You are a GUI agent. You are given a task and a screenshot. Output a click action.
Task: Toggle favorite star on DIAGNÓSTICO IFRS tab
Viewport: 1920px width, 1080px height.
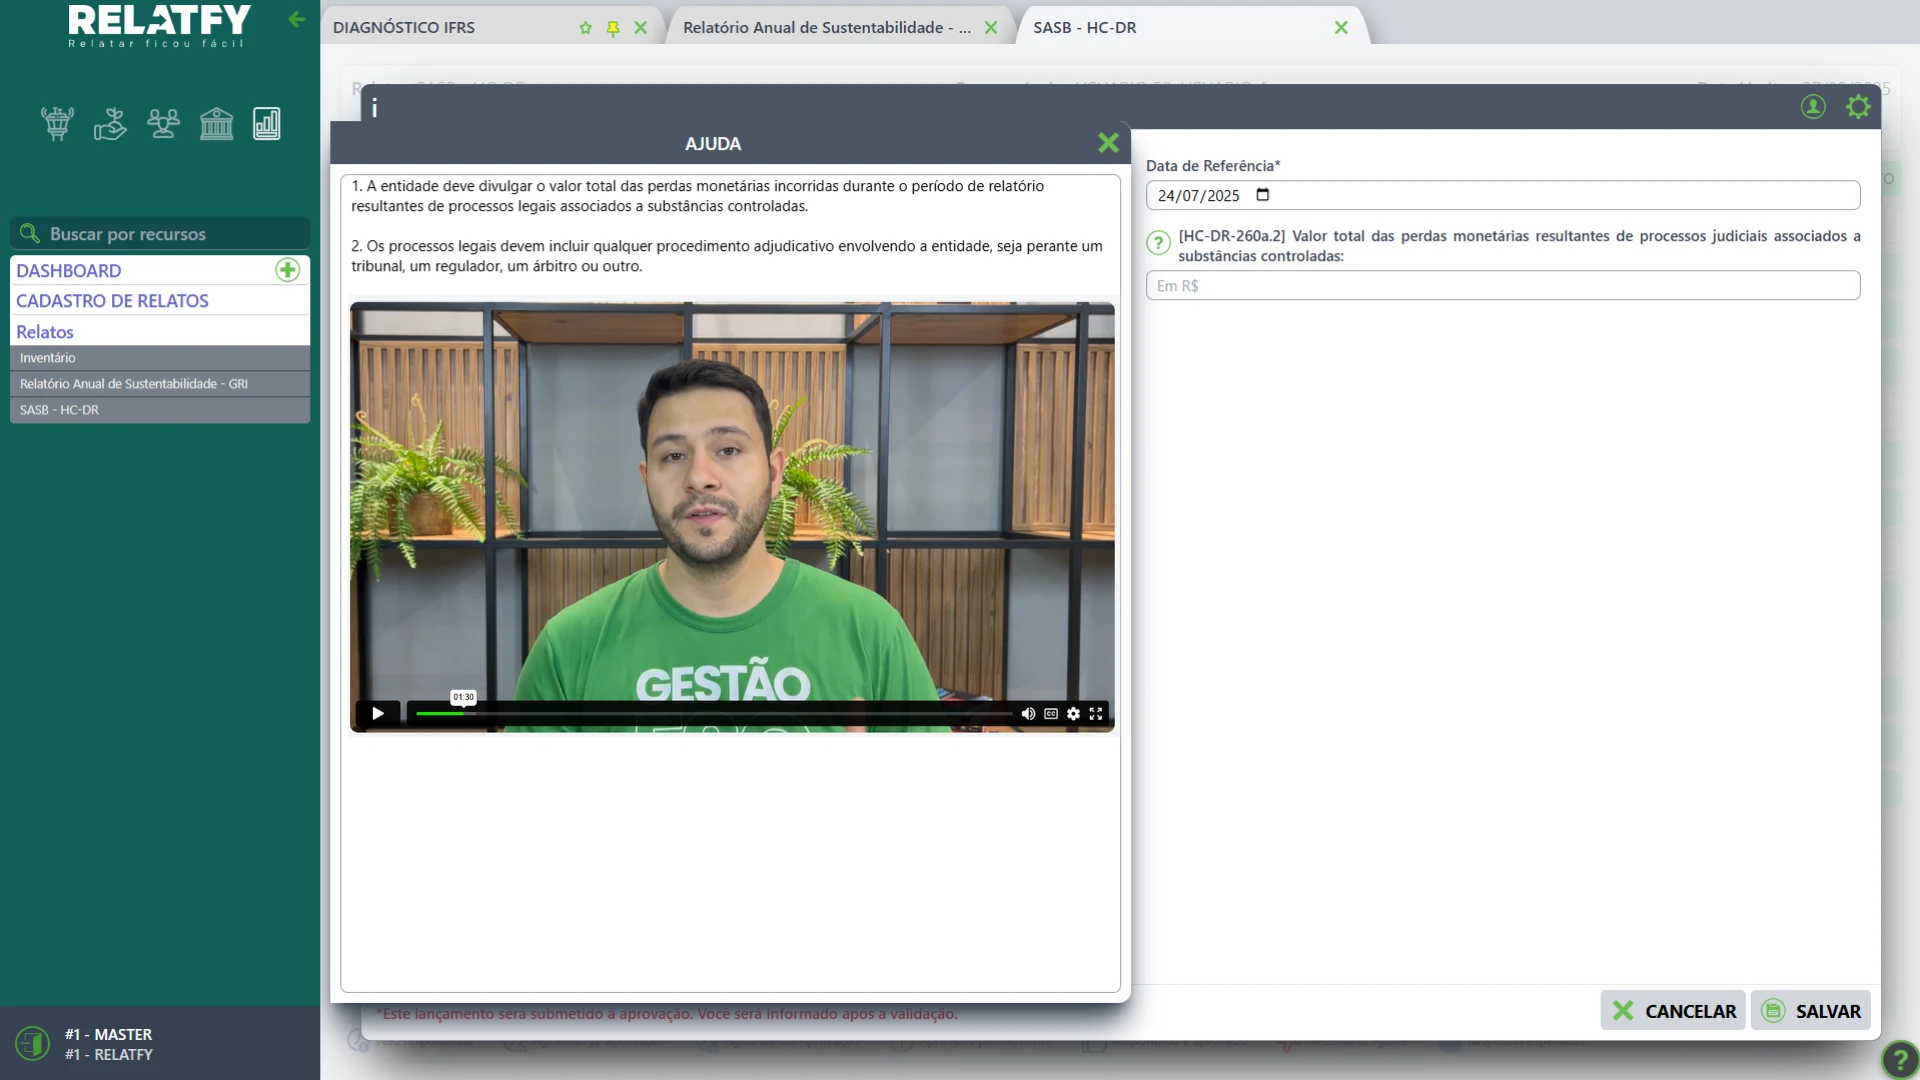586,28
